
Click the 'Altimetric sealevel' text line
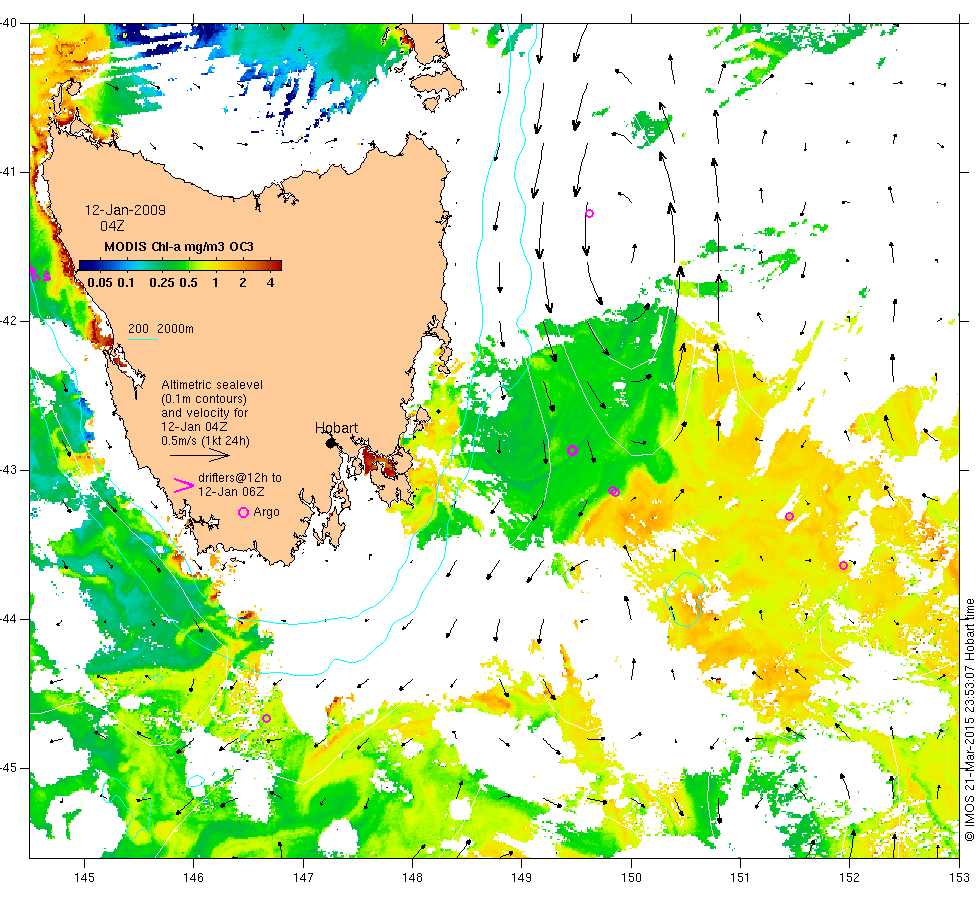point(212,385)
